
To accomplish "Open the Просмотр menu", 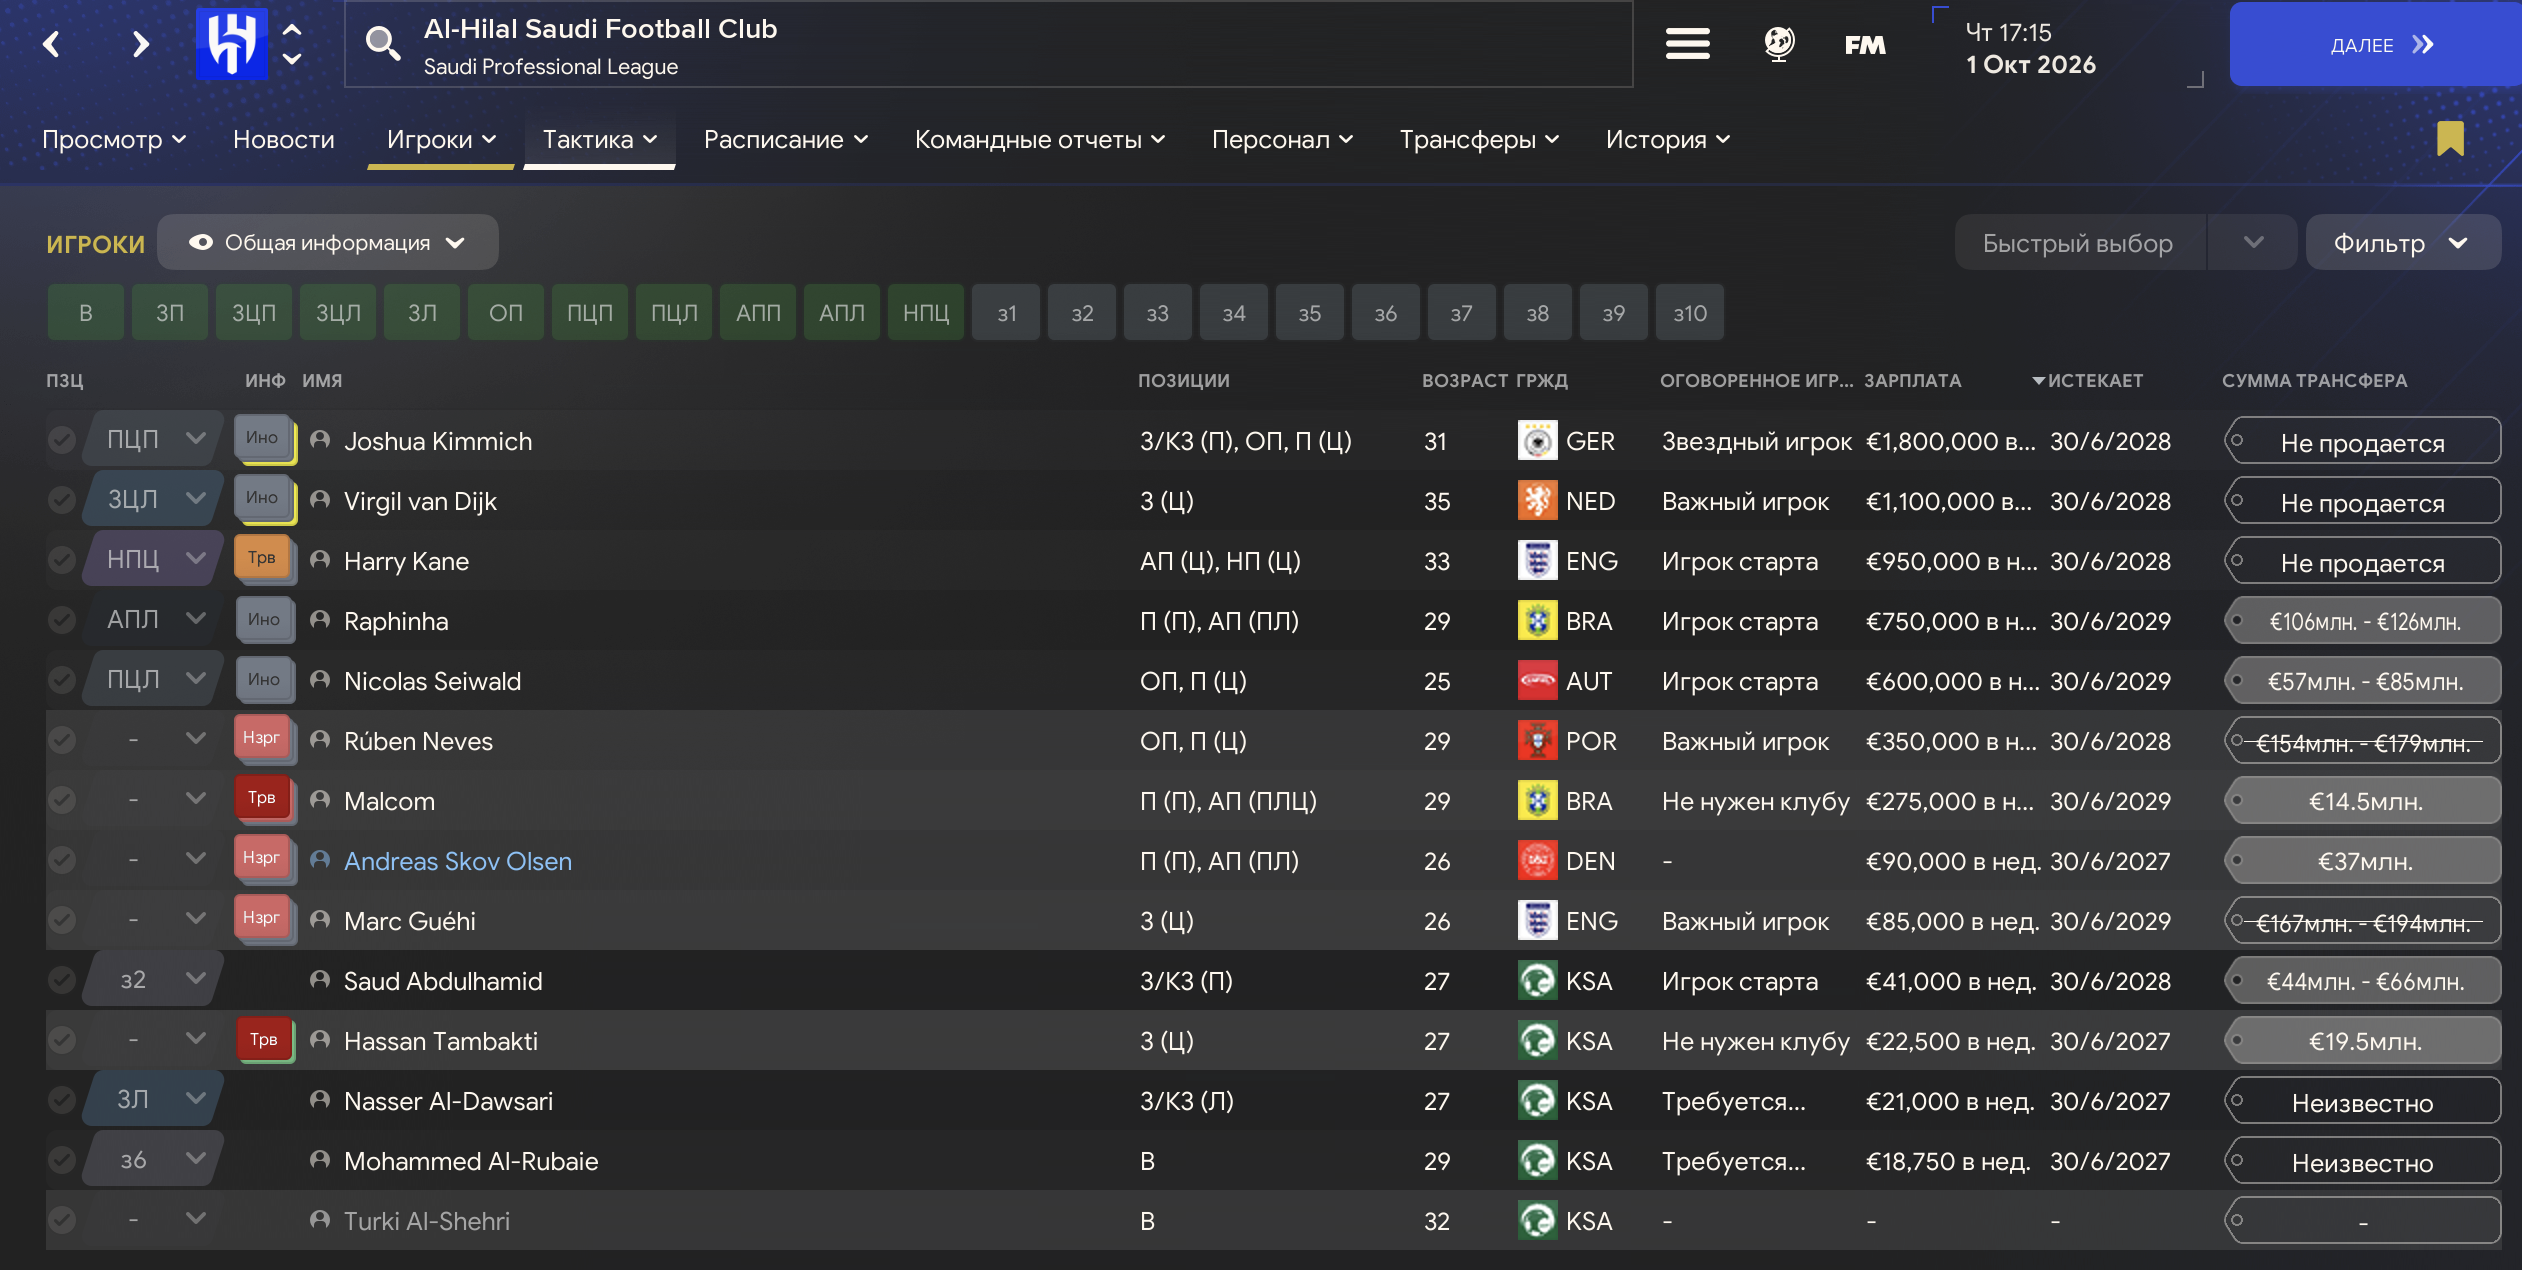I will pos(114,139).
